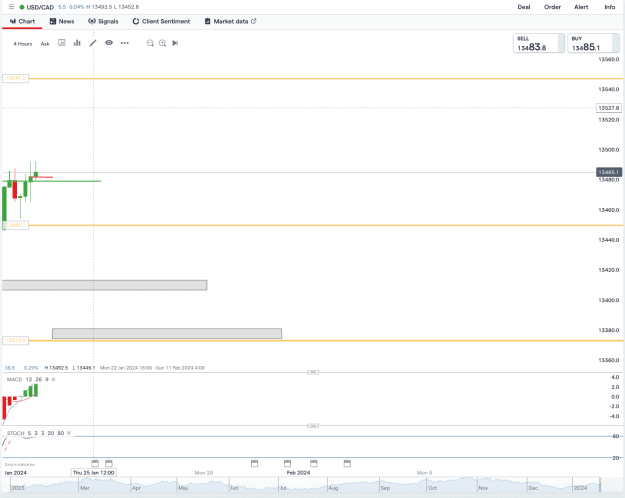Click the Info menu item

(609, 7)
